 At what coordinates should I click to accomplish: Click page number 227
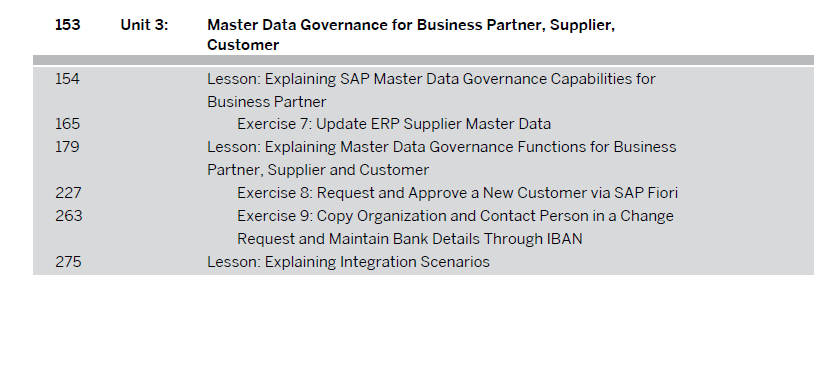[x=68, y=193]
